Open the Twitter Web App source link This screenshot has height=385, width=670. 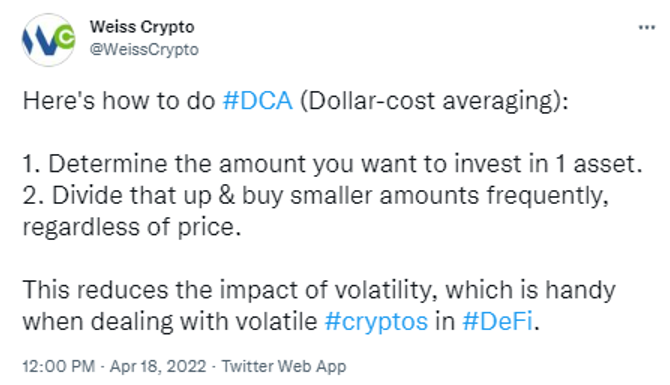284,366
